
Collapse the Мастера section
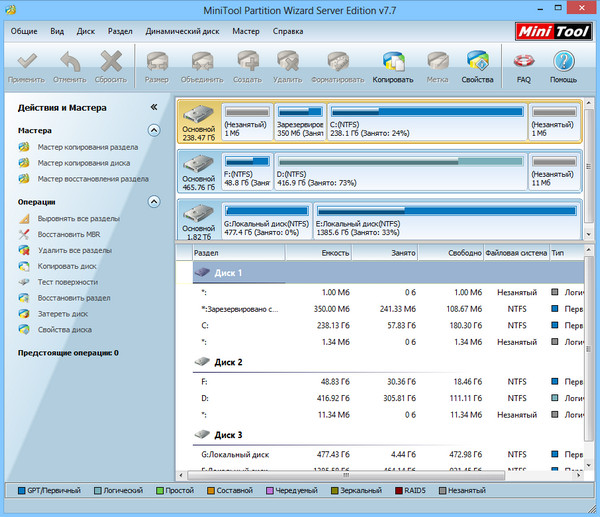[x=153, y=130]
